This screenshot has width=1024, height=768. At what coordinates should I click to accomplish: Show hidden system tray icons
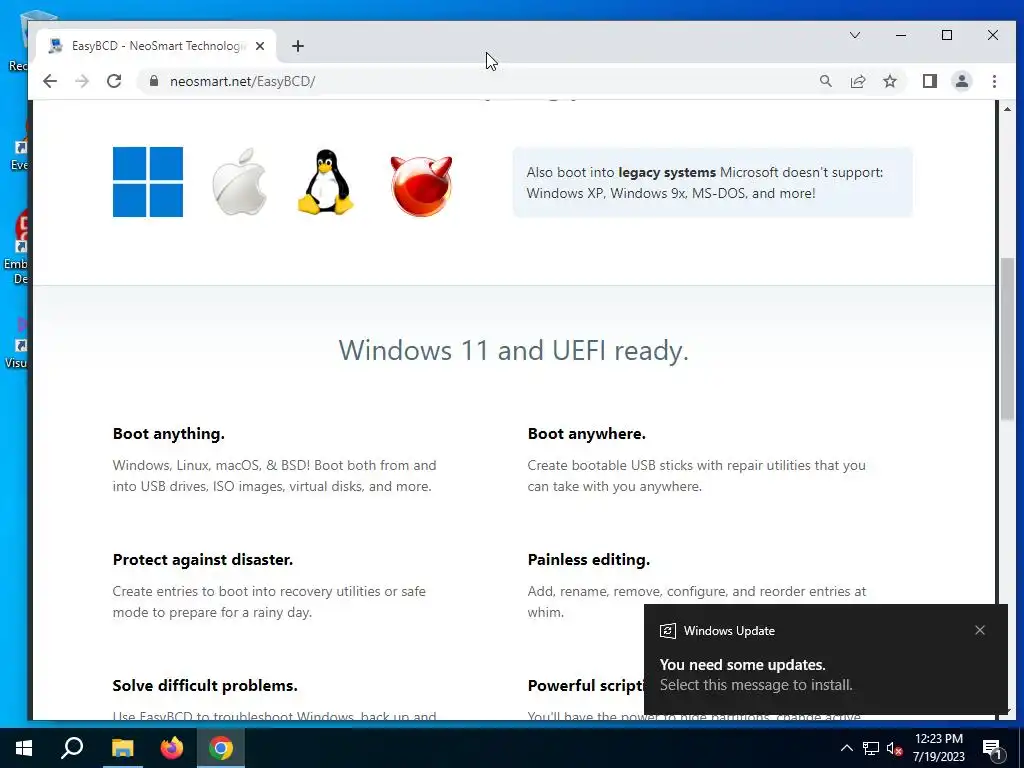click(x=846, y=748)
